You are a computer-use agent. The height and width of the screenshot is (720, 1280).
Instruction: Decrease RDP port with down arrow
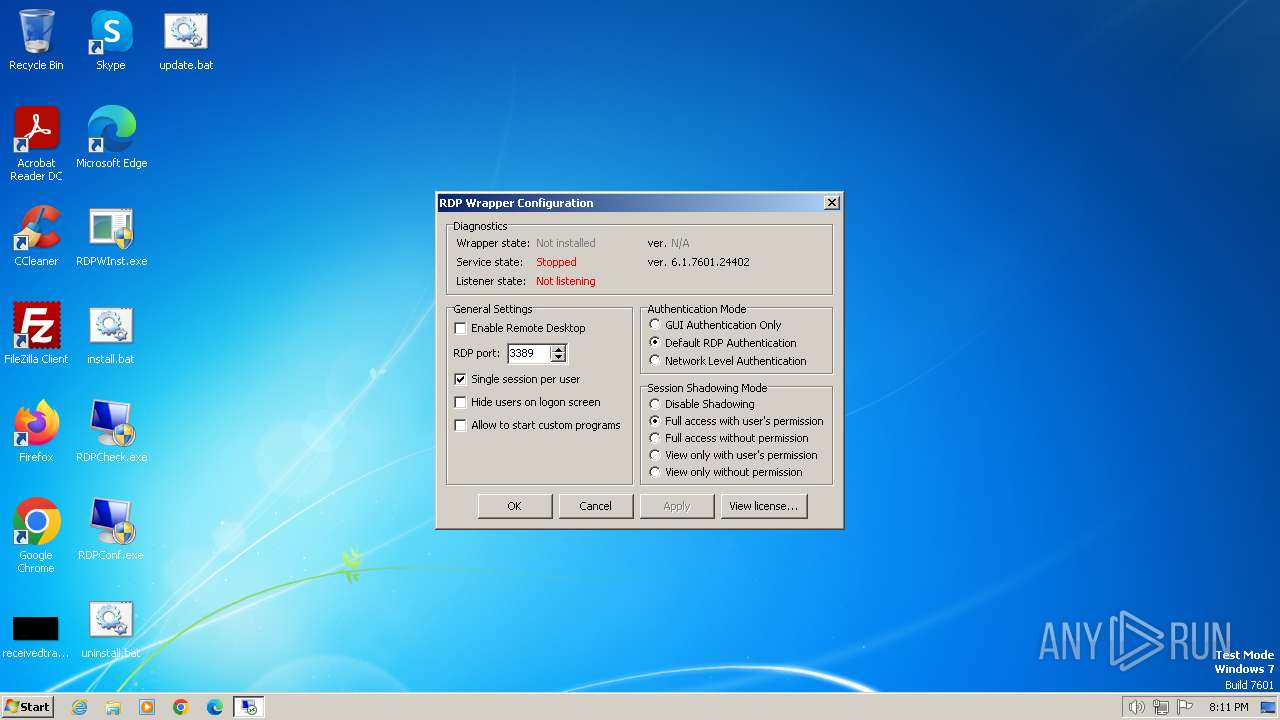click(559, 357)
